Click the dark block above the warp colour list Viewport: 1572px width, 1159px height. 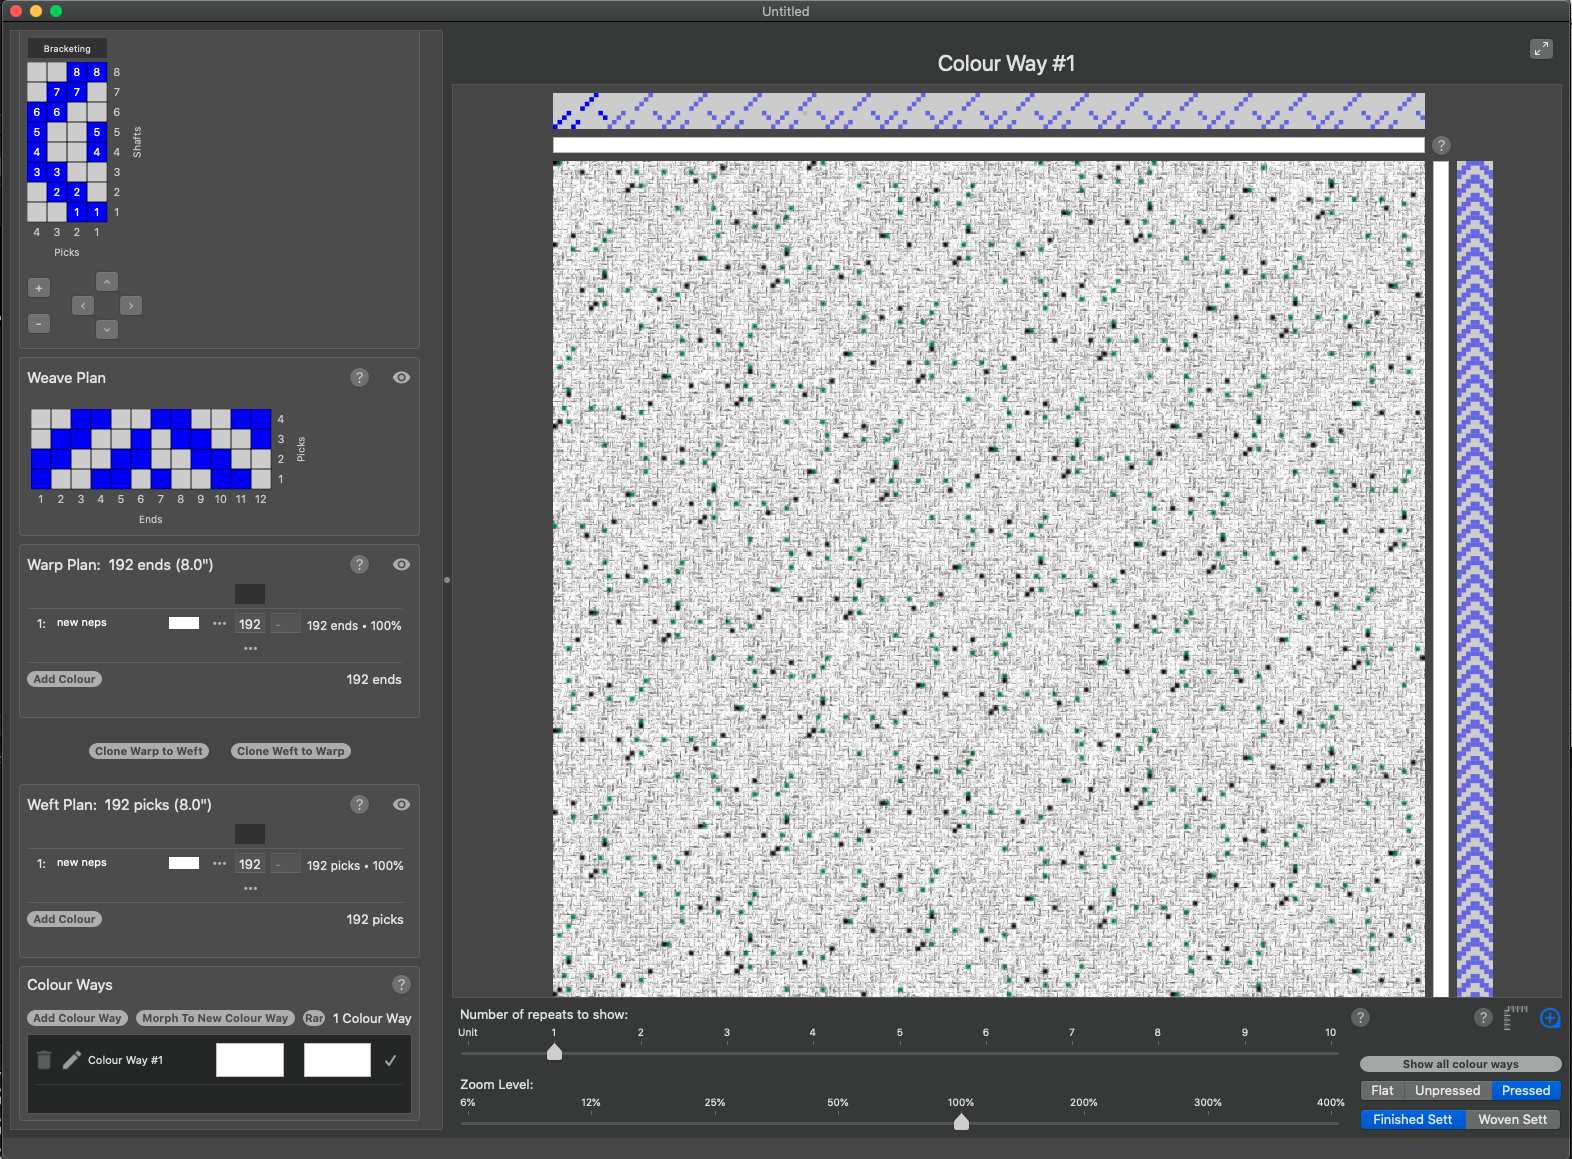click(250, 594)
